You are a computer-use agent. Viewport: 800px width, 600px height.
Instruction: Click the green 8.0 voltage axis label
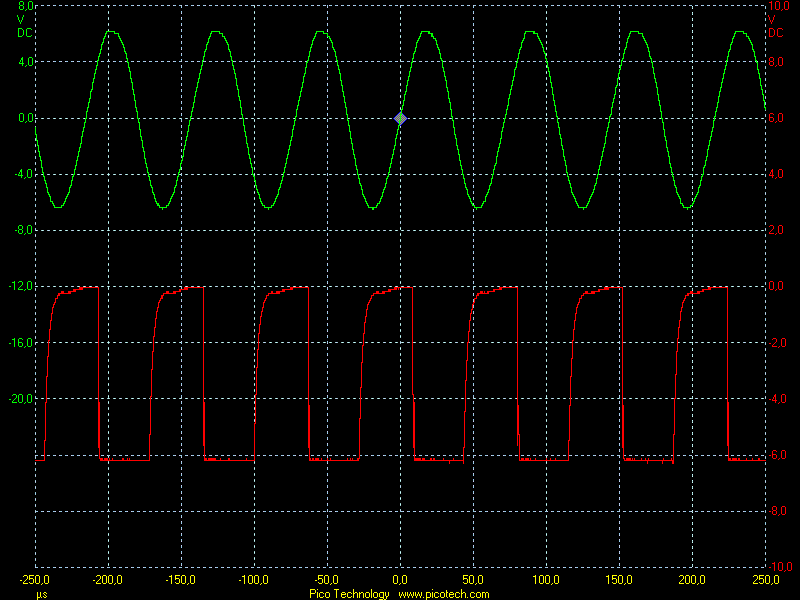(25, 6)
